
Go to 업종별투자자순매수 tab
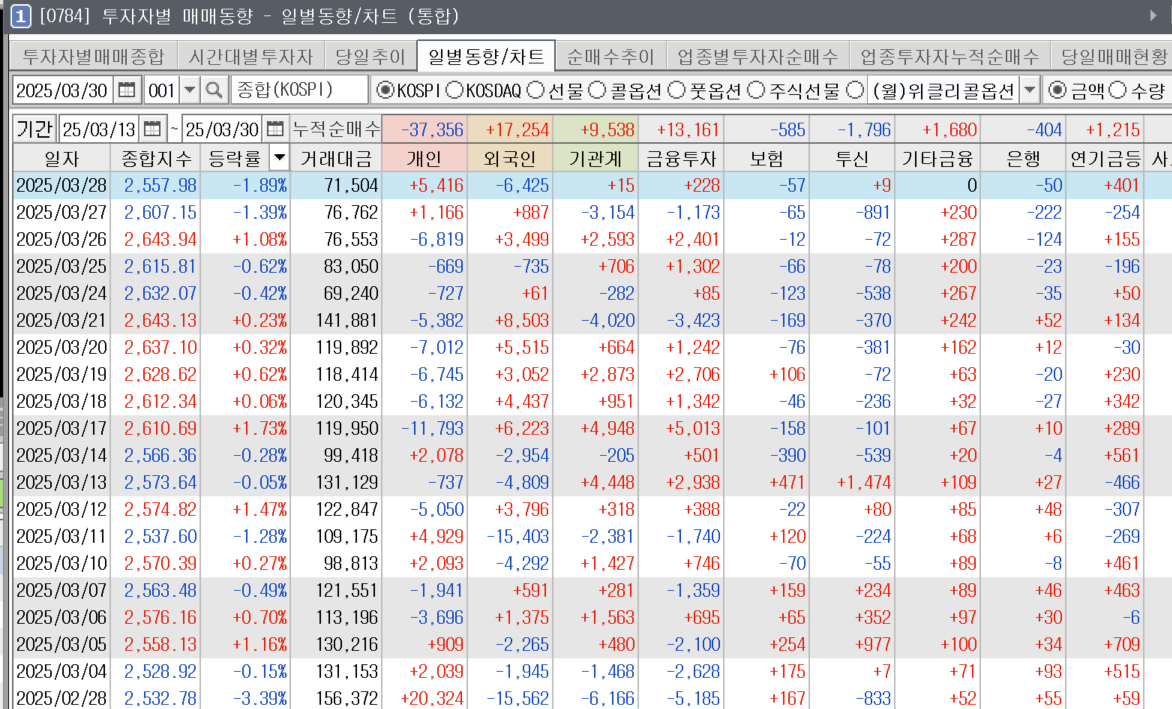tap(757, 56)
